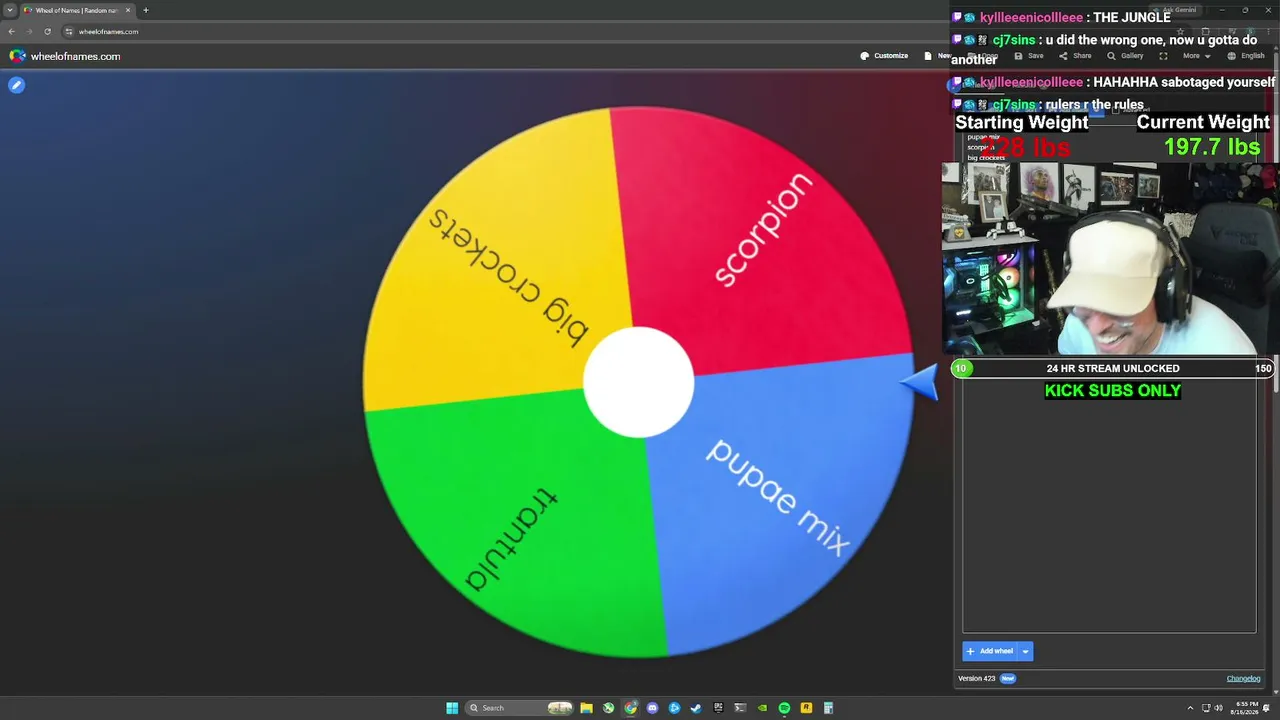The image size is (1280, 720).
Task: Reload the current page
Action: [x=47, y=31]
